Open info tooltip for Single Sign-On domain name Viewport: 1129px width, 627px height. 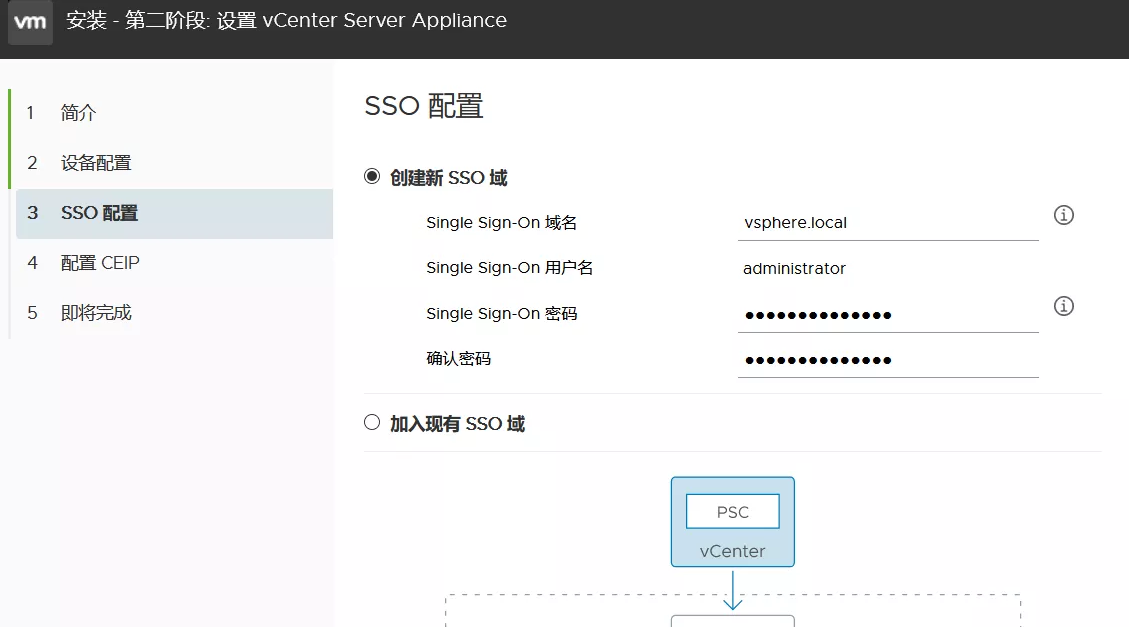point(1064,215)
